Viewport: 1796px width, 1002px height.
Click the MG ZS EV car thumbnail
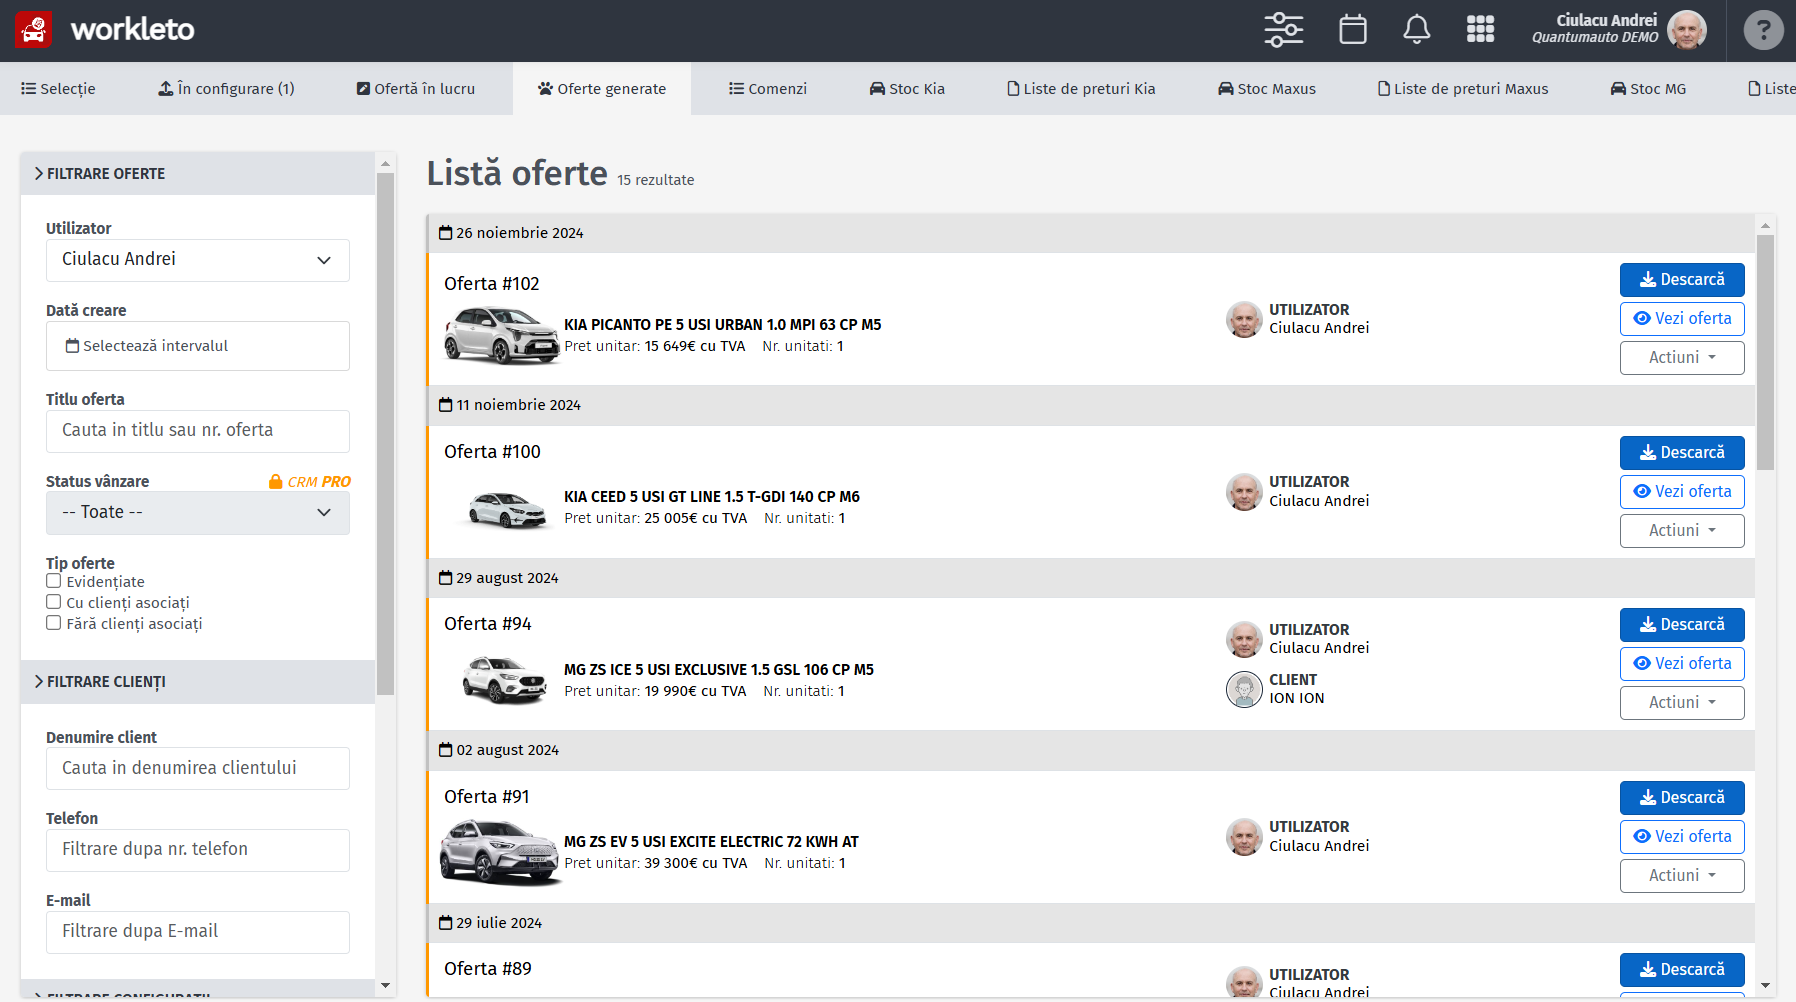(501, 852)
